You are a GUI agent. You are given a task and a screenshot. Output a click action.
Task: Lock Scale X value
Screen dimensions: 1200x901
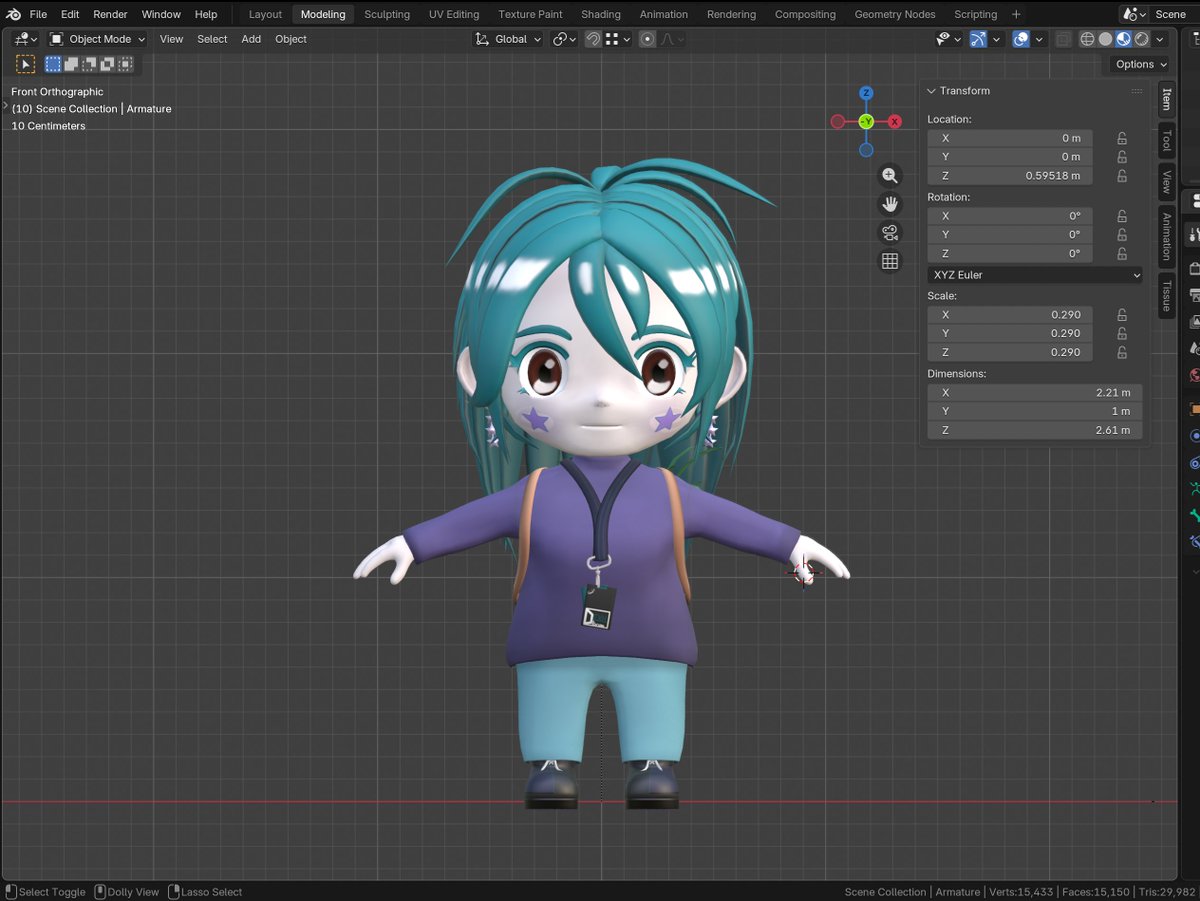click(x=1122, y=314)
